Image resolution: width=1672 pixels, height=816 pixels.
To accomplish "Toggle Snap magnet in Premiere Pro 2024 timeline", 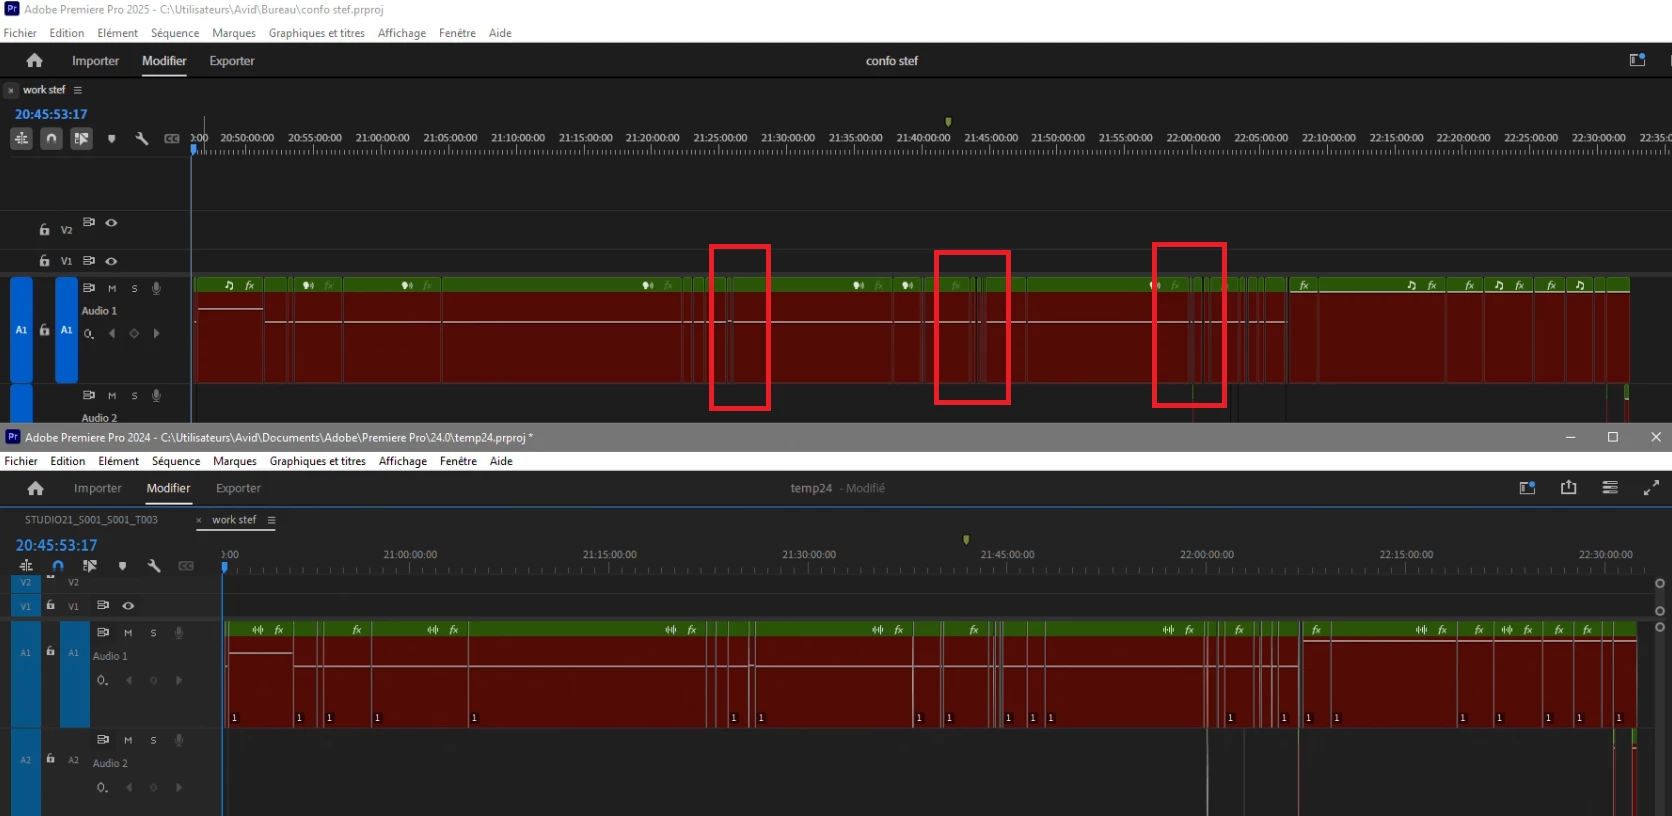I will coord(58,566).
